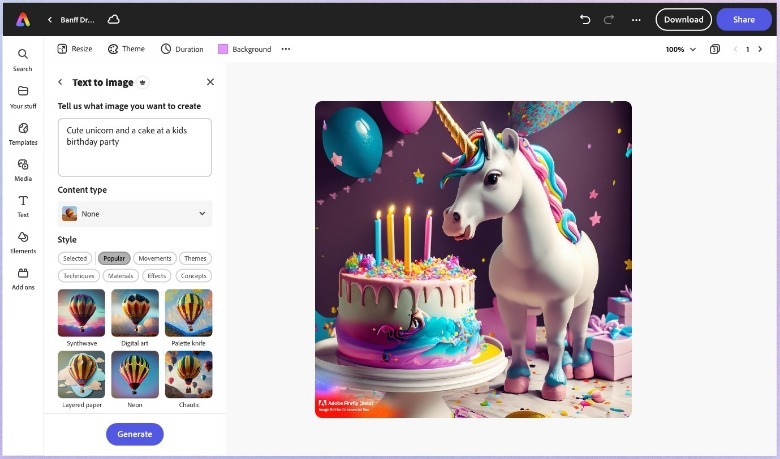Choose the Neon style thumbnail
Image resolution: width=780 pixels, height=459 pixels.
click(x=135, y=374)
